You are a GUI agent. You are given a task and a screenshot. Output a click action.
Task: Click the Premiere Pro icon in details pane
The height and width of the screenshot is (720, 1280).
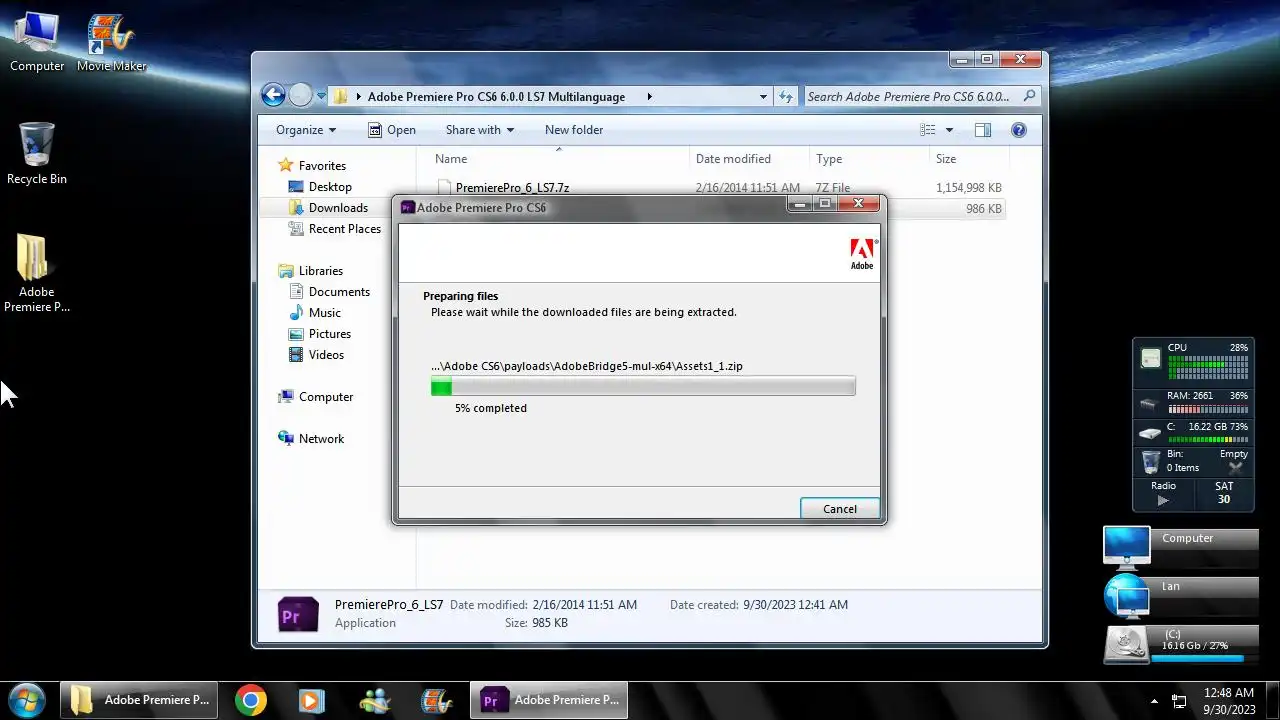point(298,614)
